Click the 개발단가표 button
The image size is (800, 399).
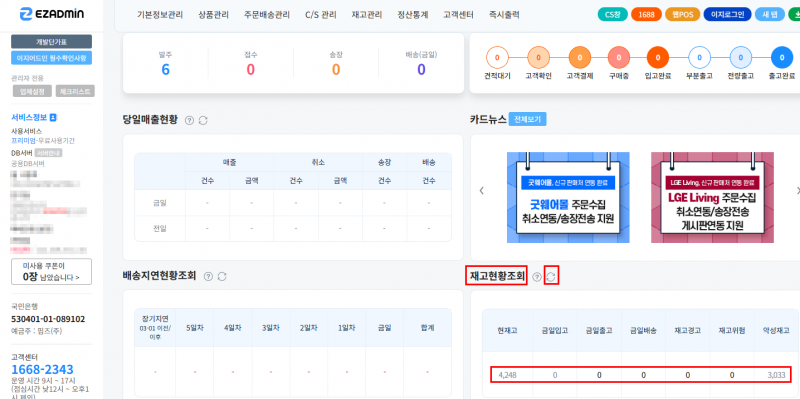pyautogui.click(x=52, y=41)
